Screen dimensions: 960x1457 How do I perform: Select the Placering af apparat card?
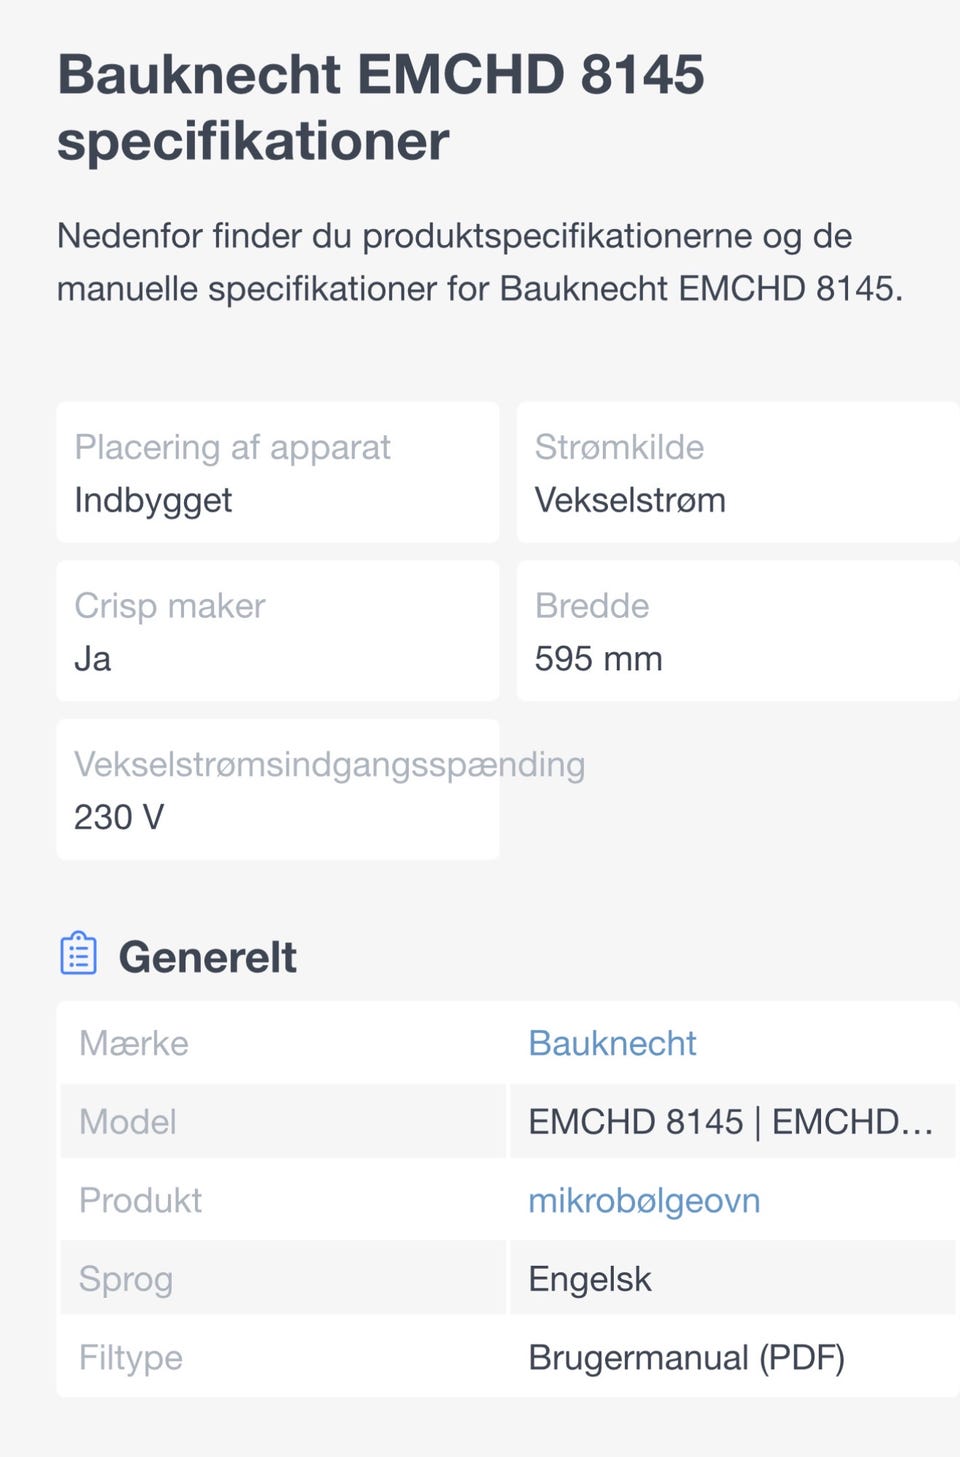click(x=278, y=472)
